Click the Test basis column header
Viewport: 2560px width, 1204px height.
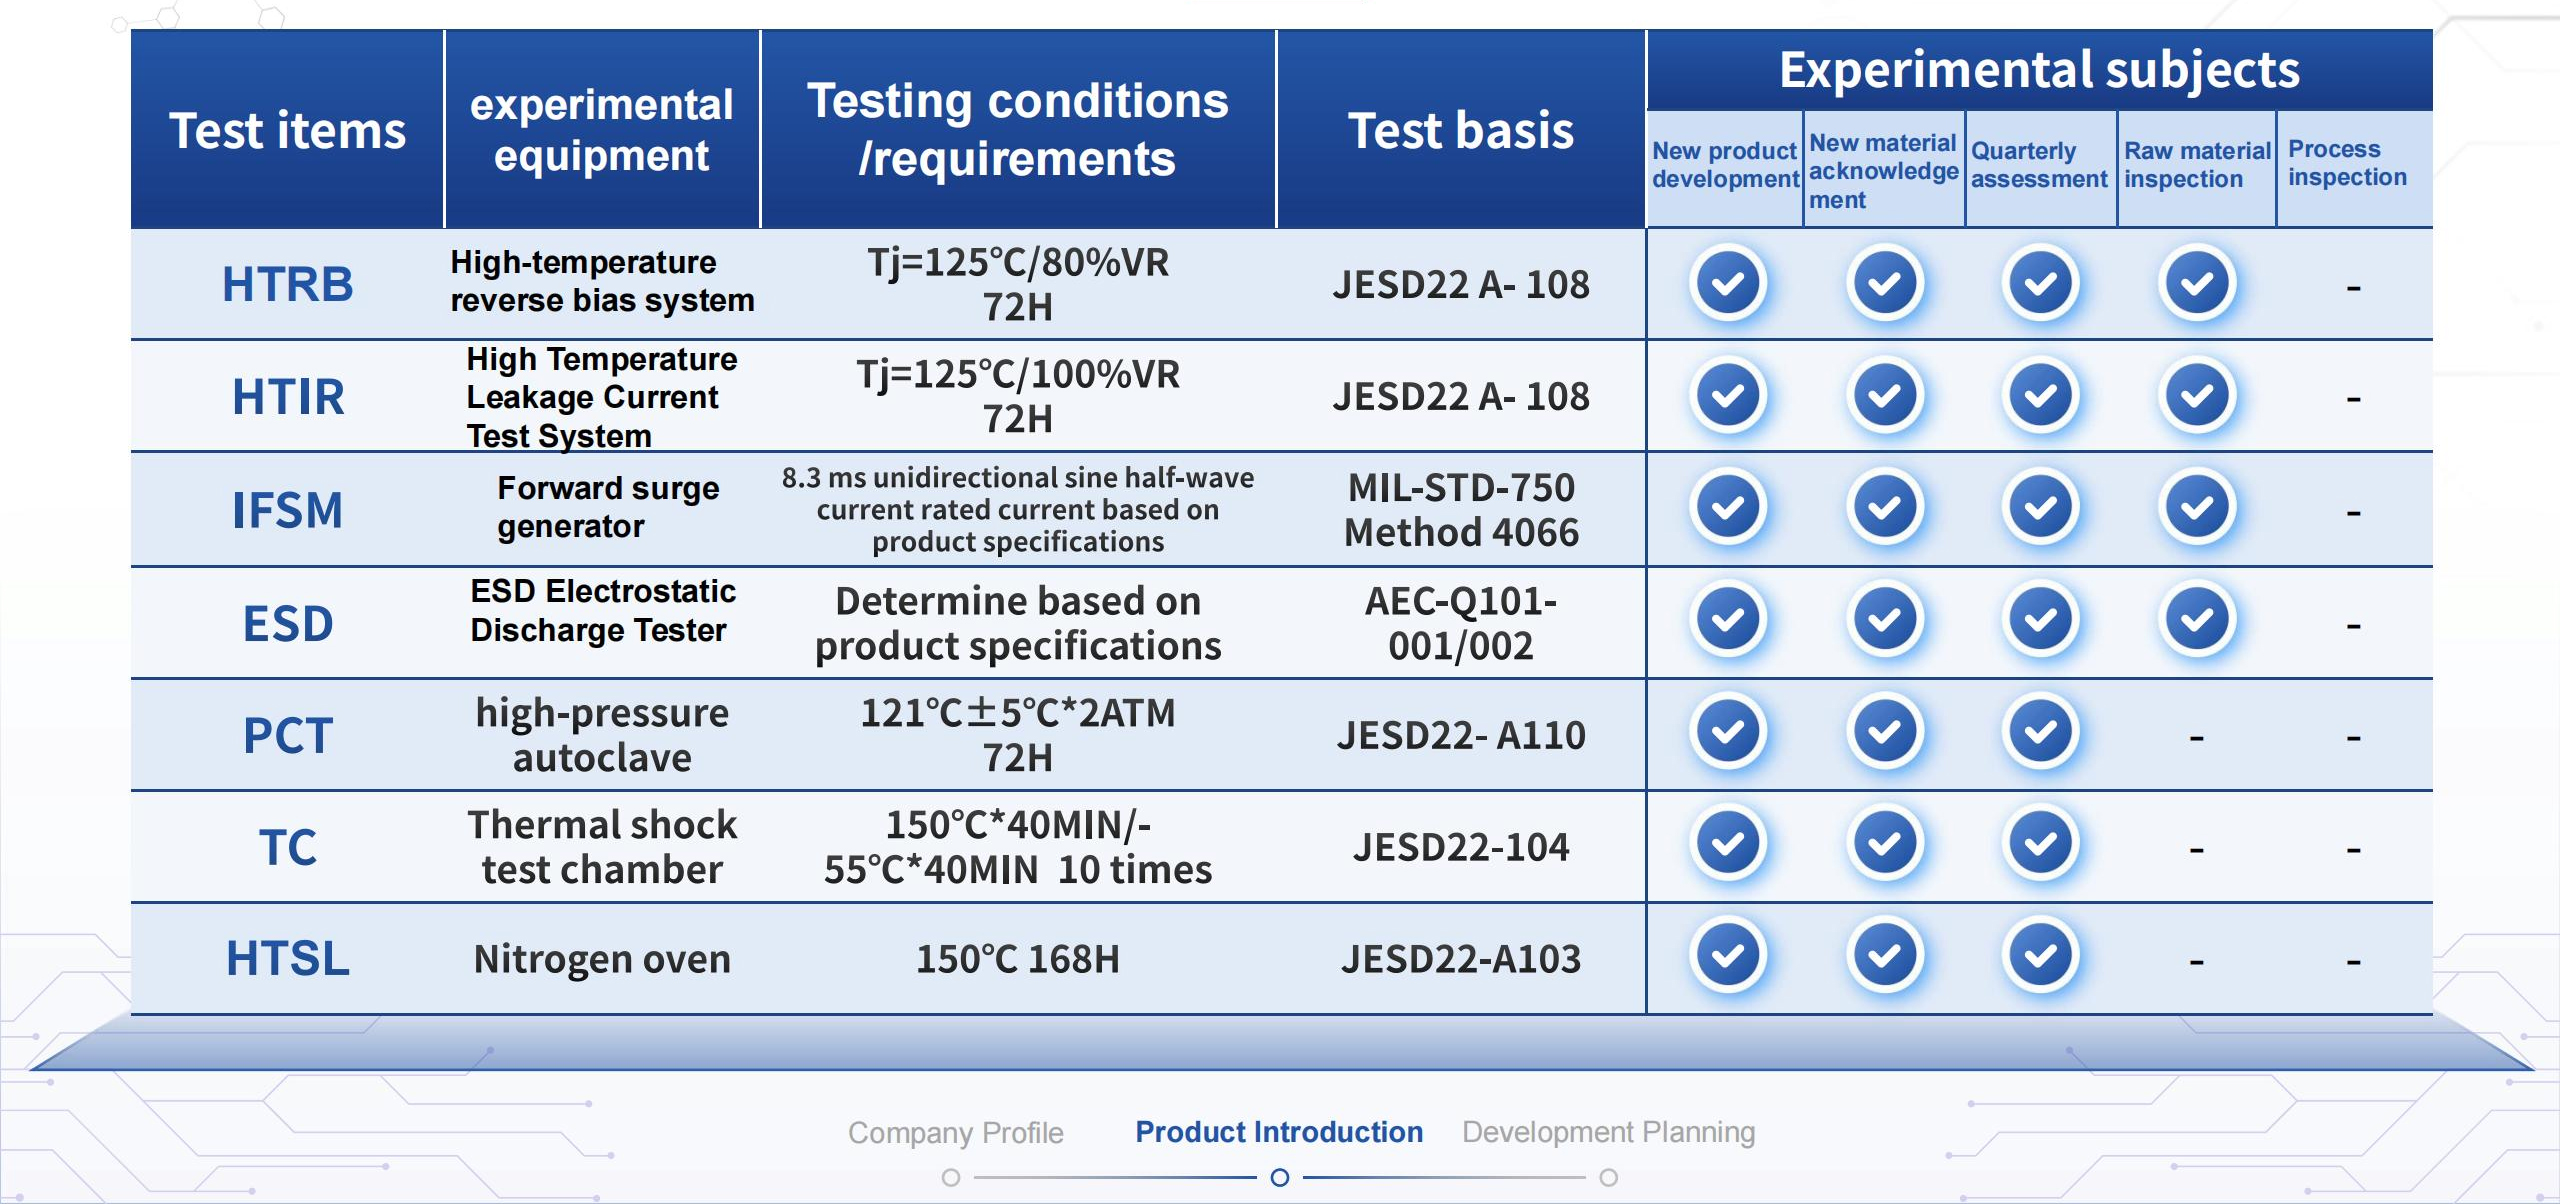(1460, 130)
